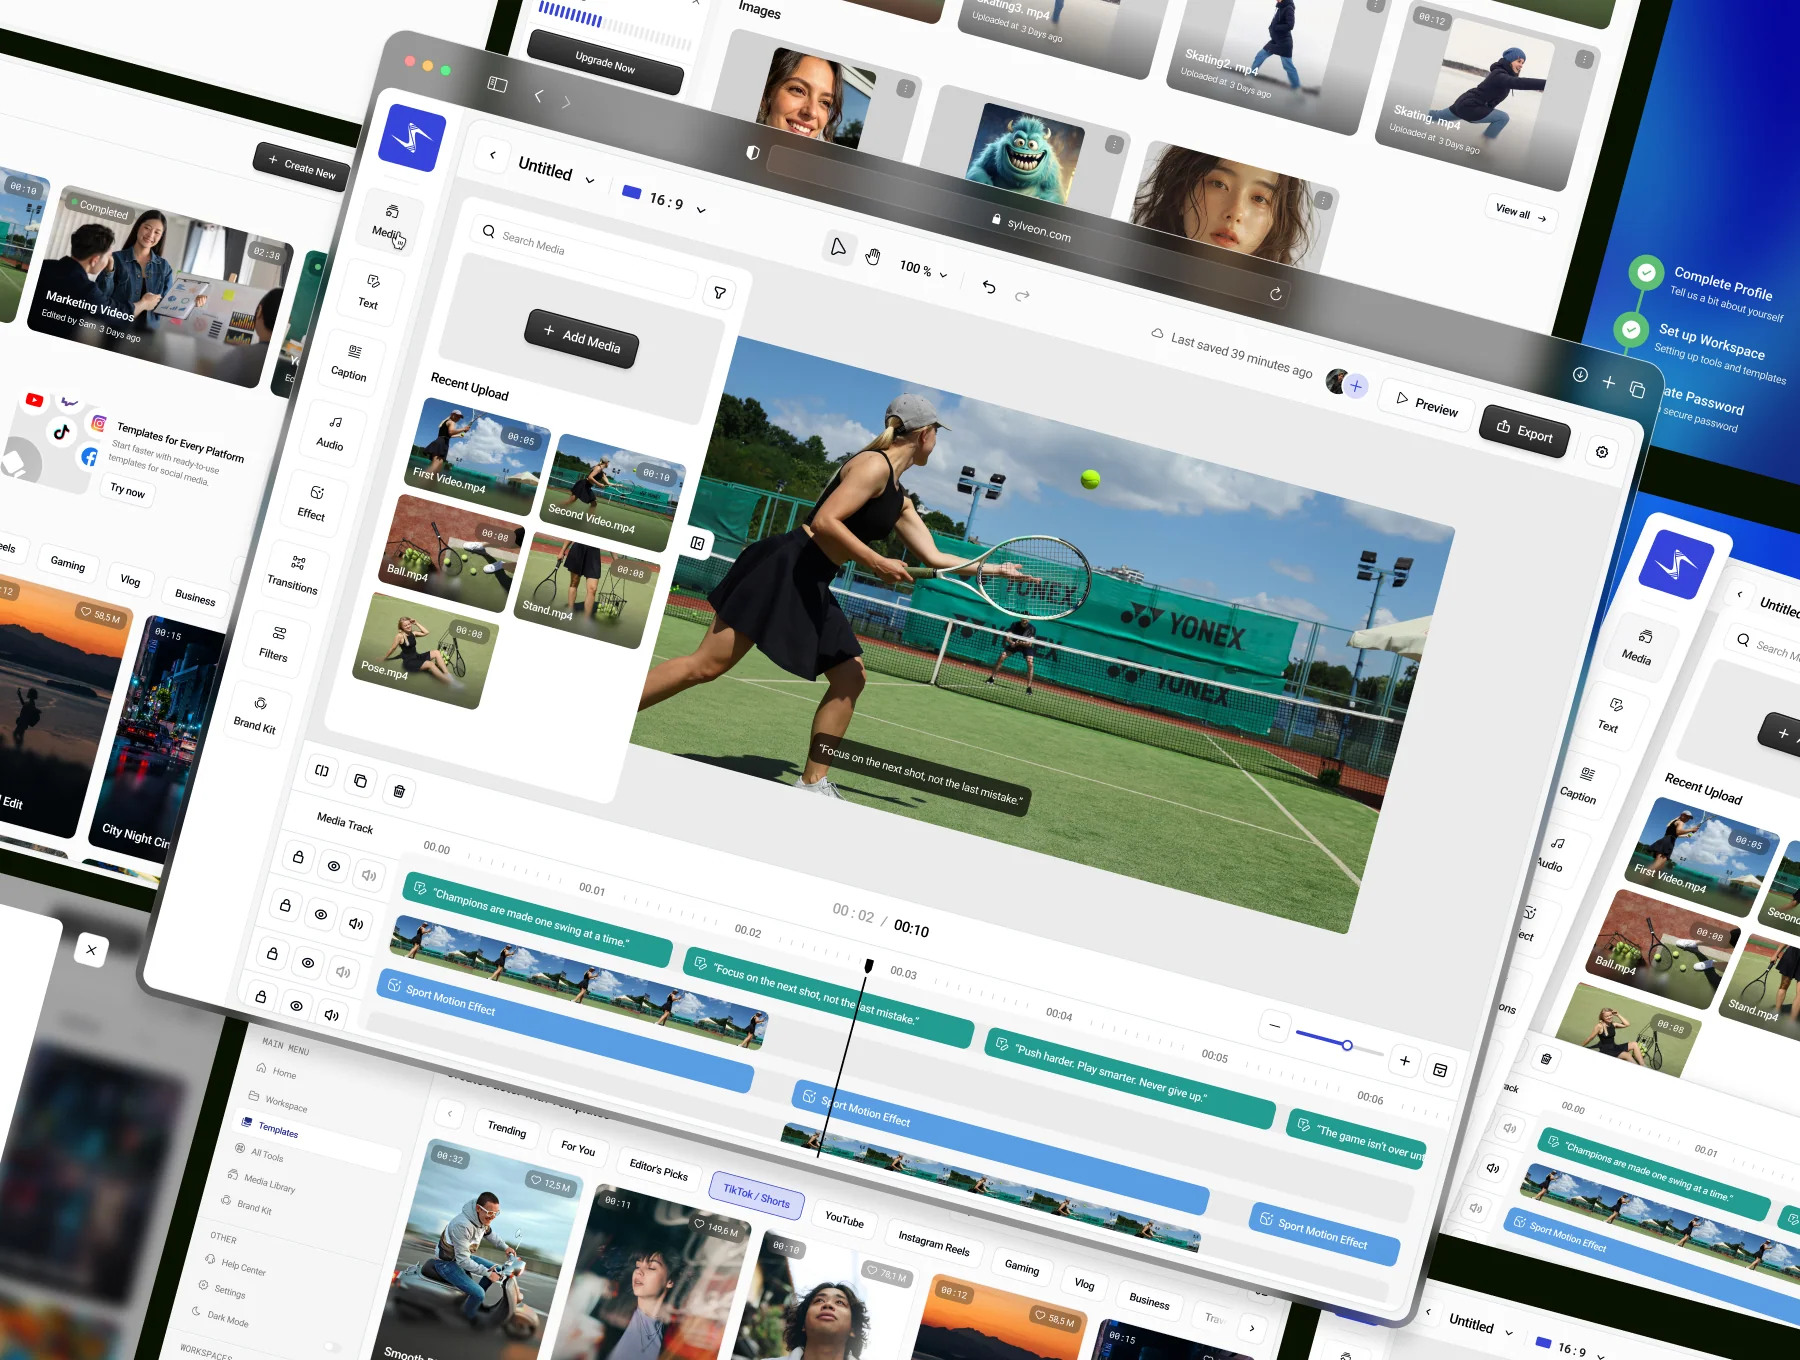
Task: Click the blue color swatch beside 16:9
Action: pos(631,192)
